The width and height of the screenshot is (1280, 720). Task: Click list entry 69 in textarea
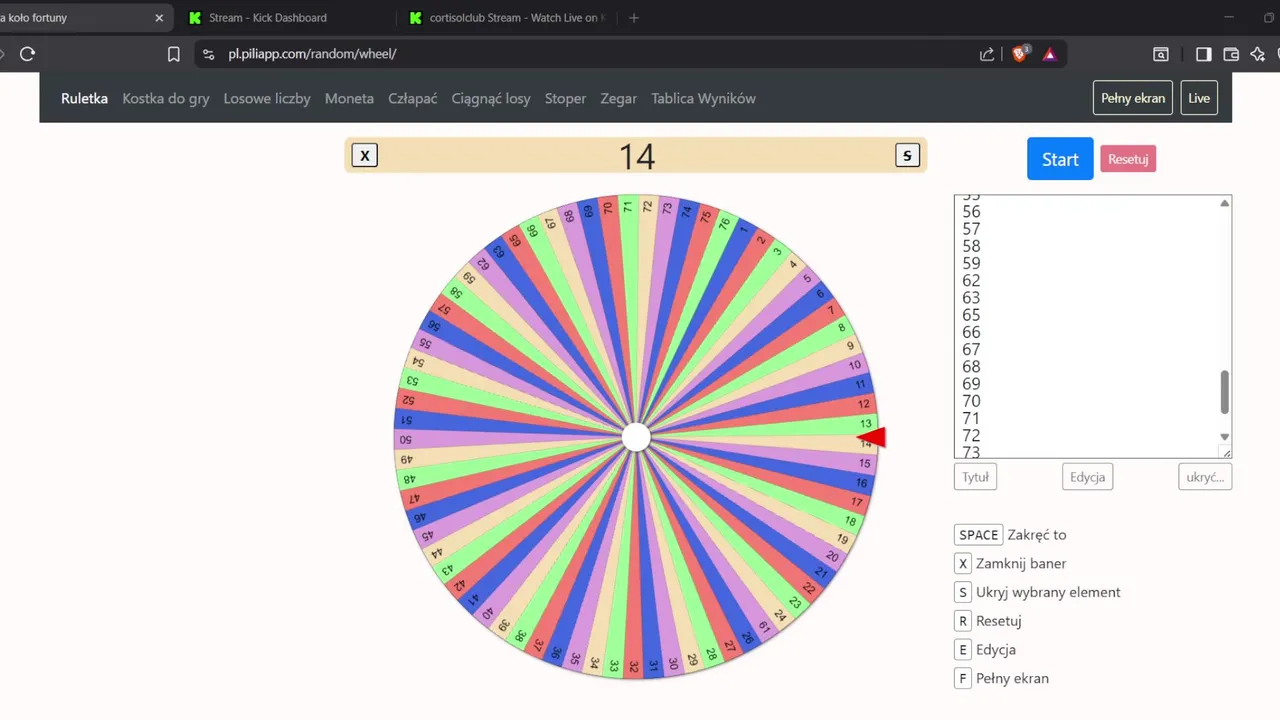pos(971,384)
